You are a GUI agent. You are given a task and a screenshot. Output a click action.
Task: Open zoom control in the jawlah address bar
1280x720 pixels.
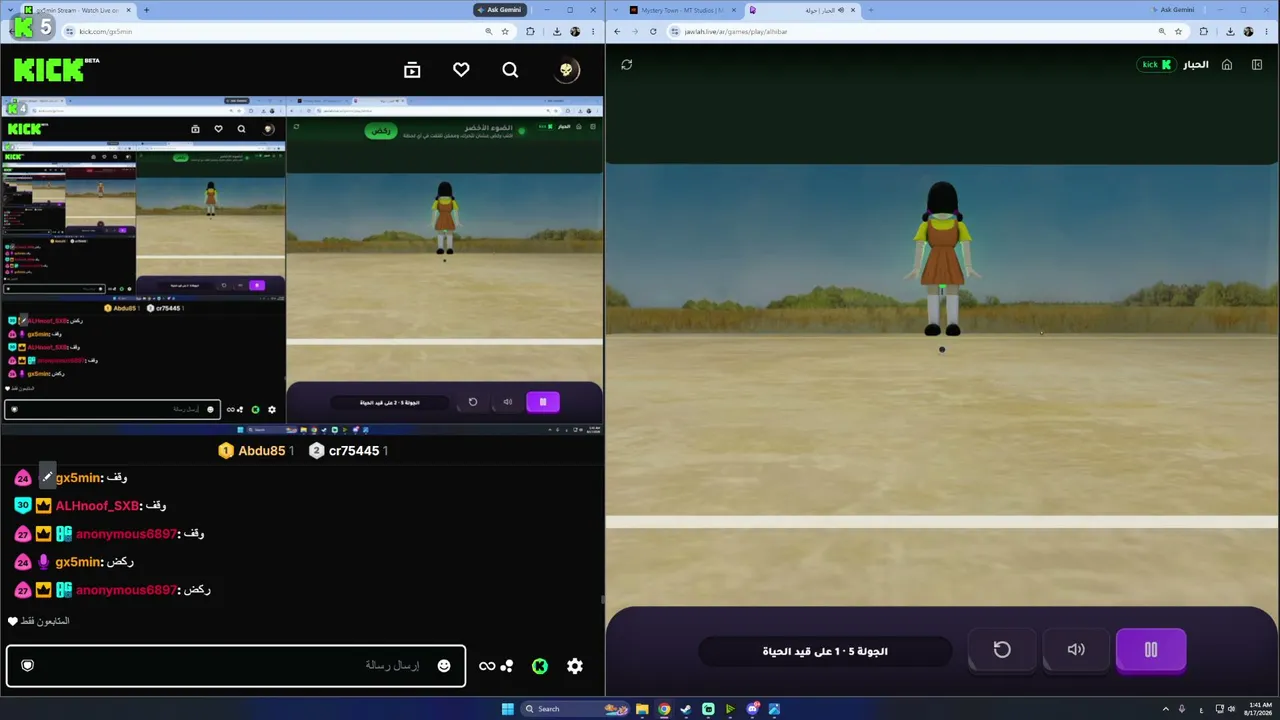tap(1162, 31)
